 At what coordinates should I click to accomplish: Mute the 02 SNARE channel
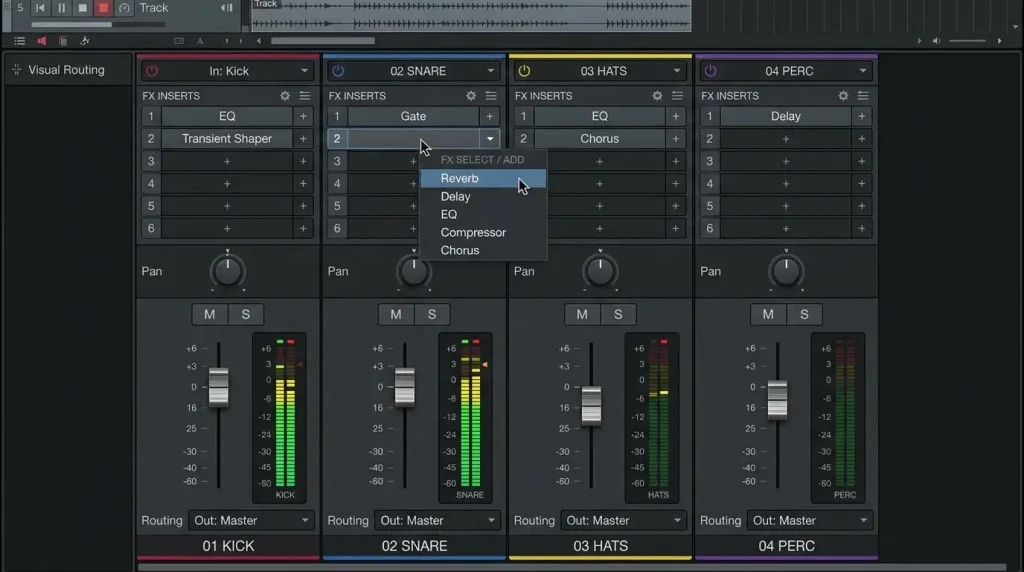(396, 315)
